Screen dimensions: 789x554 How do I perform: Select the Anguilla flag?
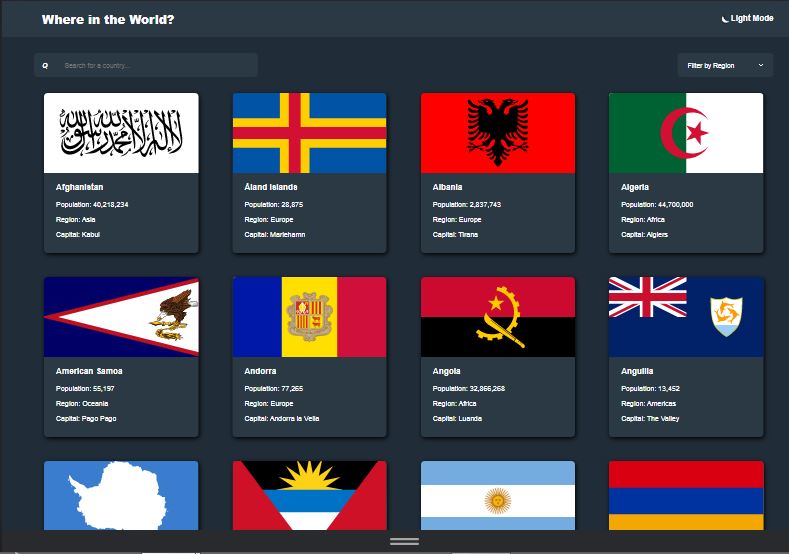click(685, 317)
